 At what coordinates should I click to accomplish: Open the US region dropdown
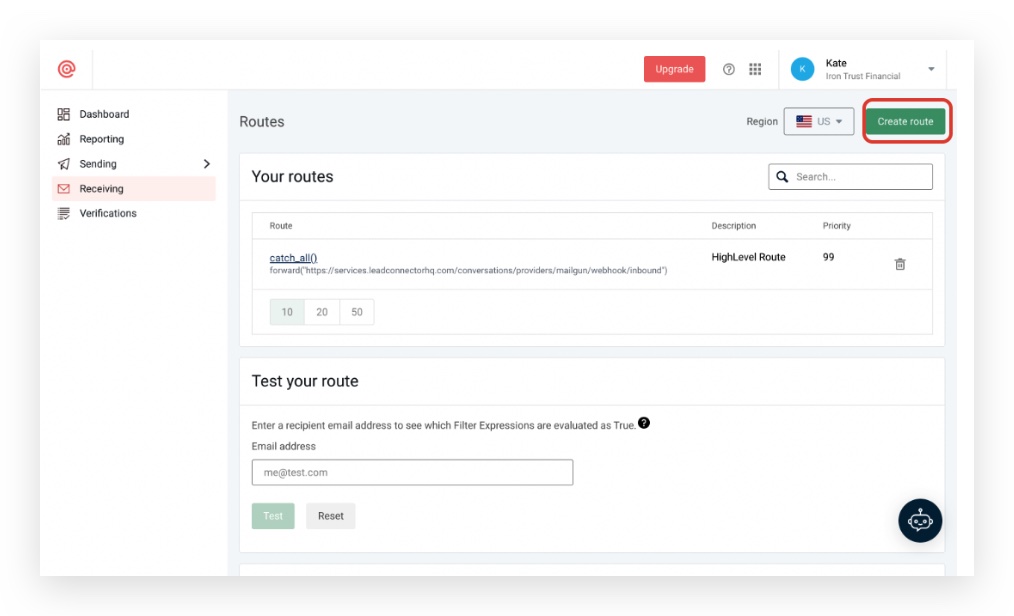[x=818, y=122]
